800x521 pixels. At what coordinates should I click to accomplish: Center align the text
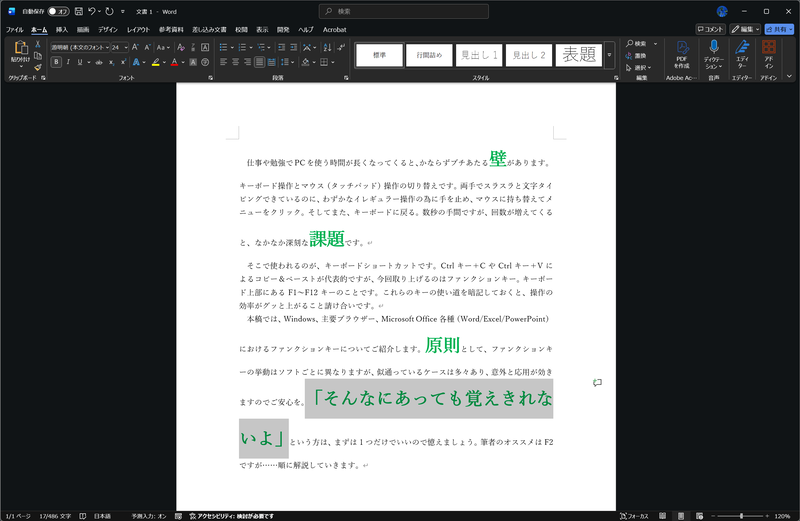click(x=235, y=62)
